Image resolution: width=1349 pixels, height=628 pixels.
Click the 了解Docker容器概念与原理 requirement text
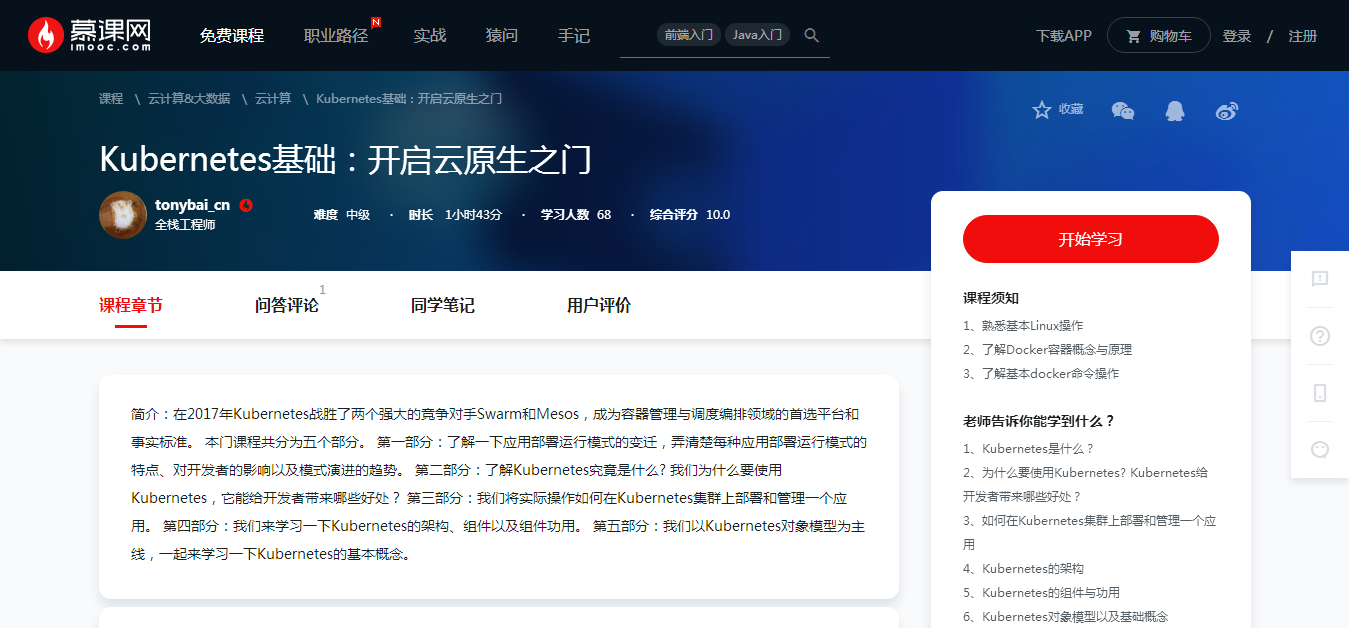(x=1048, y=350)
